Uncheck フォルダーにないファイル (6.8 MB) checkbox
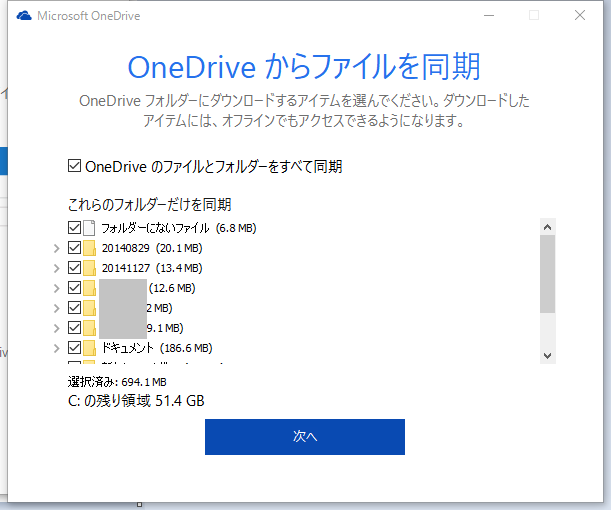The width and height of the screenshot is (611, 510). pyautogui.click(x=74, y=228)
